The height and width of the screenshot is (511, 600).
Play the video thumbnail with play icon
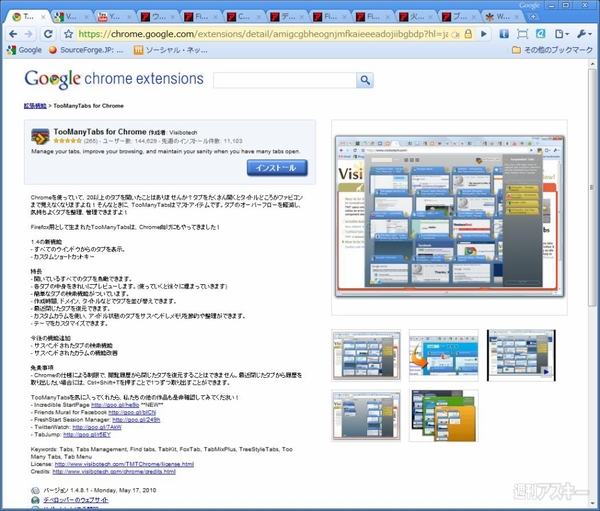(521, 355)
